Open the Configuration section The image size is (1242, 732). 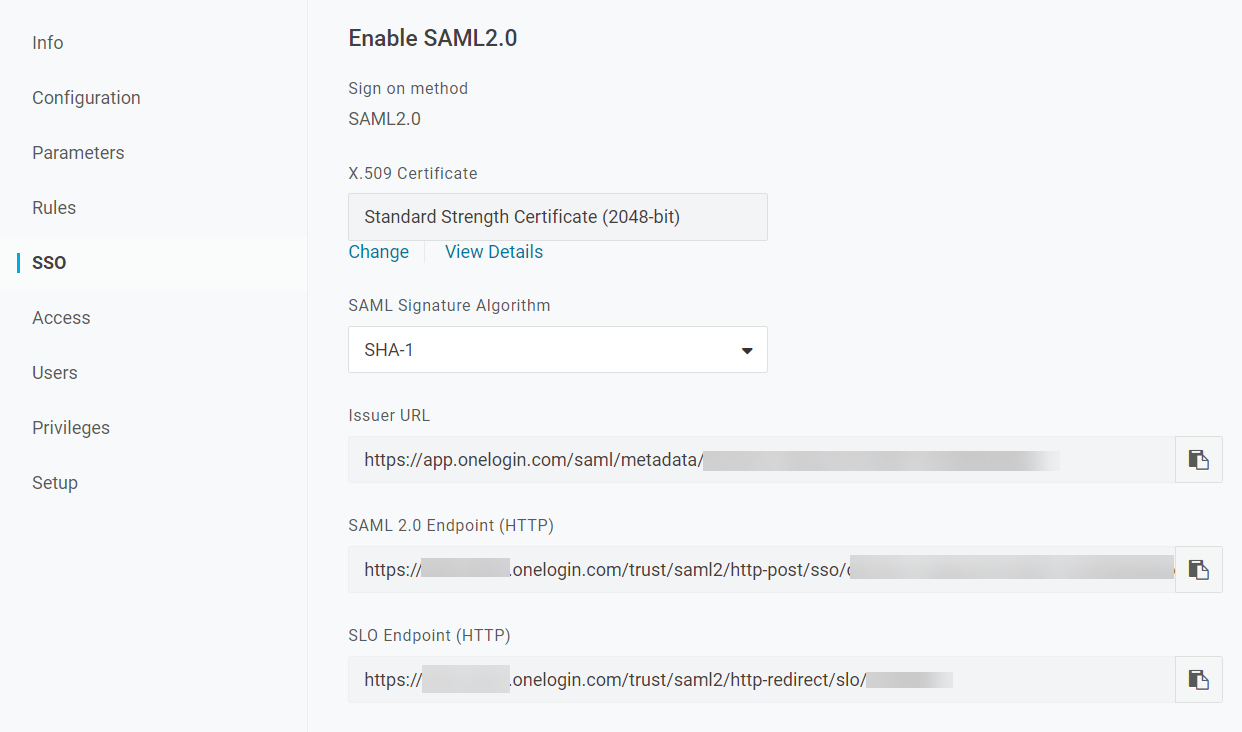coord(86,97)
